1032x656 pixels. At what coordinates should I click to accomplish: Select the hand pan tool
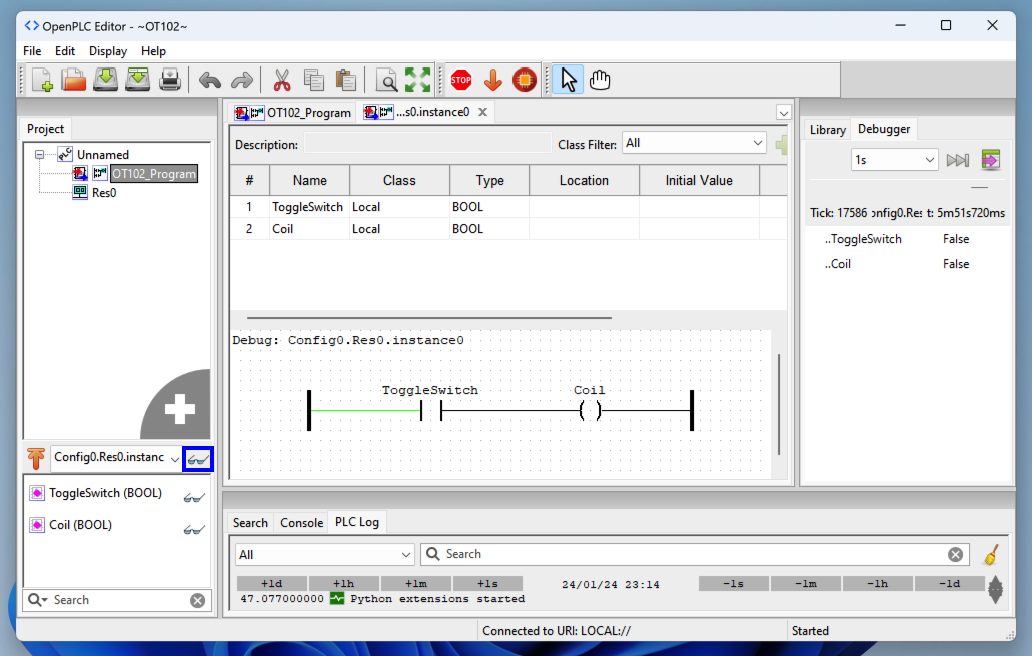[600, 80]
